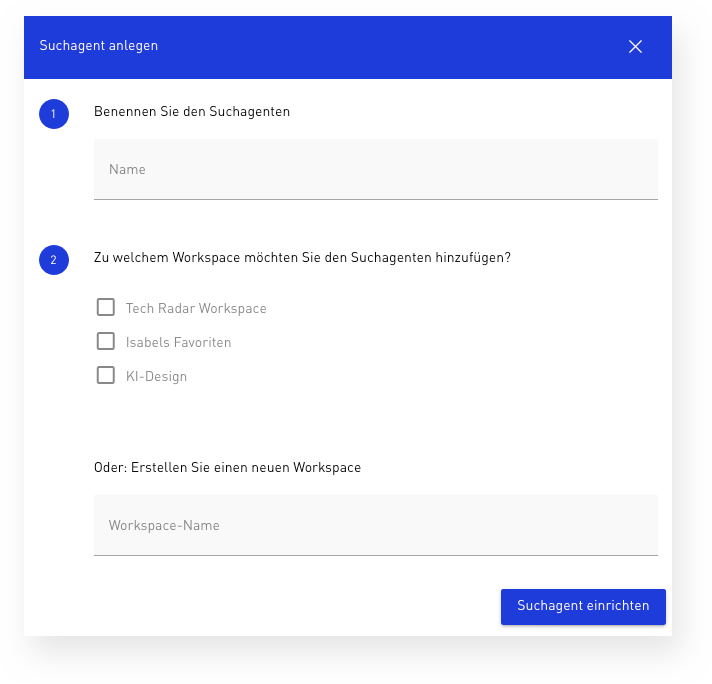Click the underline below the Name field
This screenshot has height=684, width=712.
[376, 199]
